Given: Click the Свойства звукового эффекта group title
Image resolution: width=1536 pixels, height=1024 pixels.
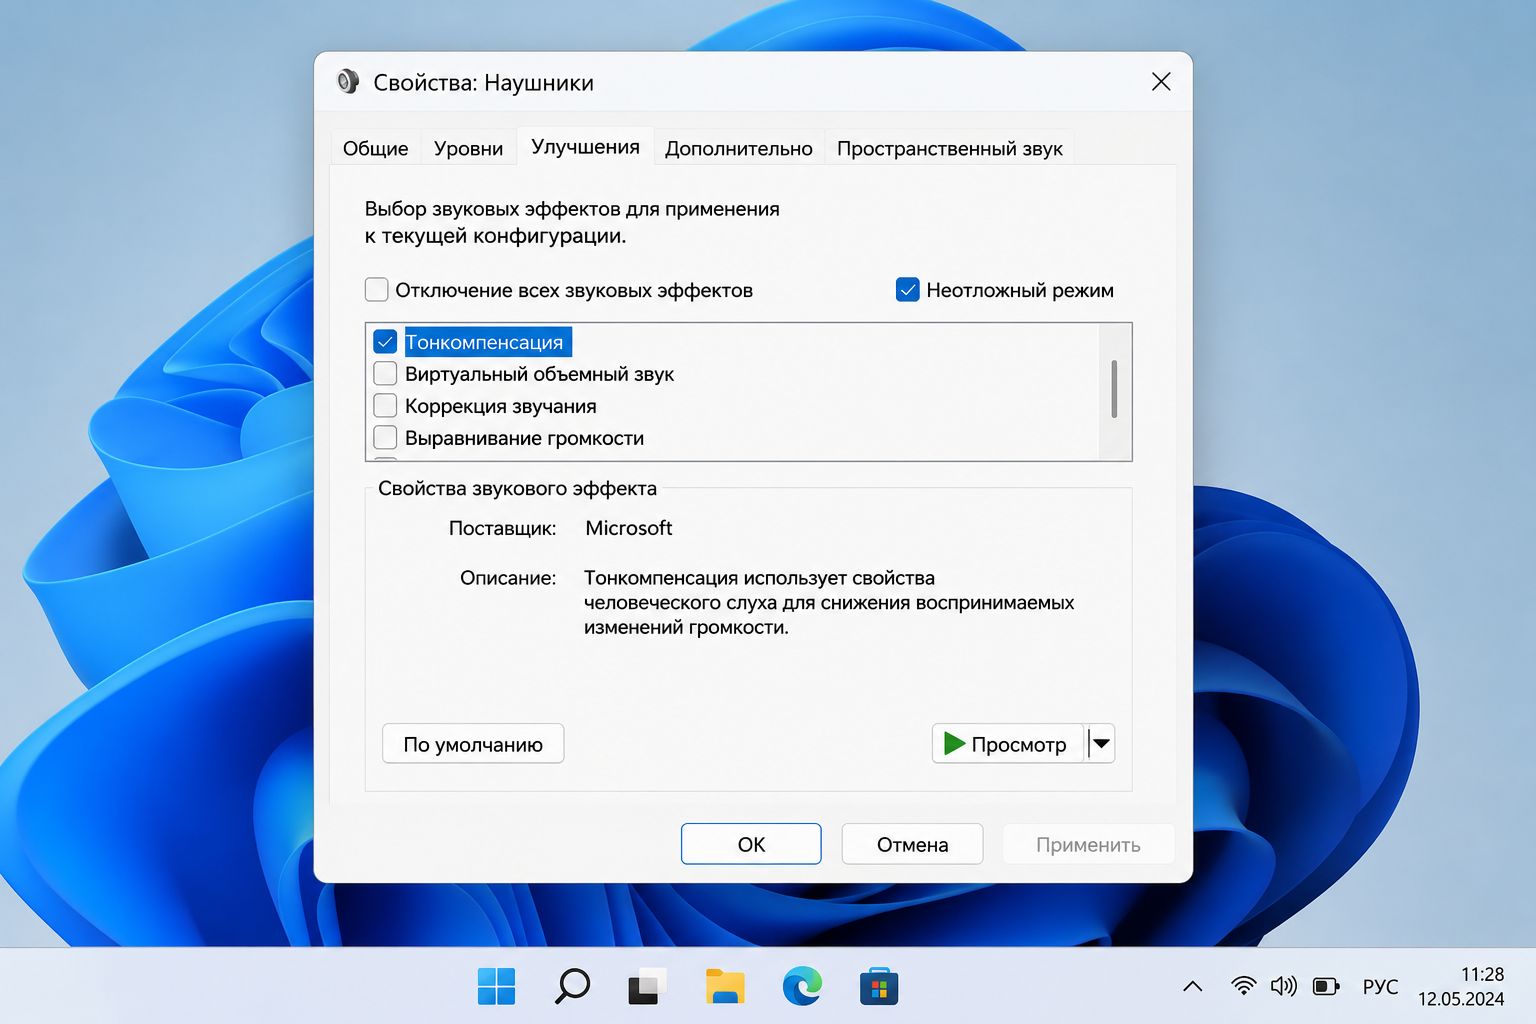Looking at the screenshot, I should pos(517,489).
